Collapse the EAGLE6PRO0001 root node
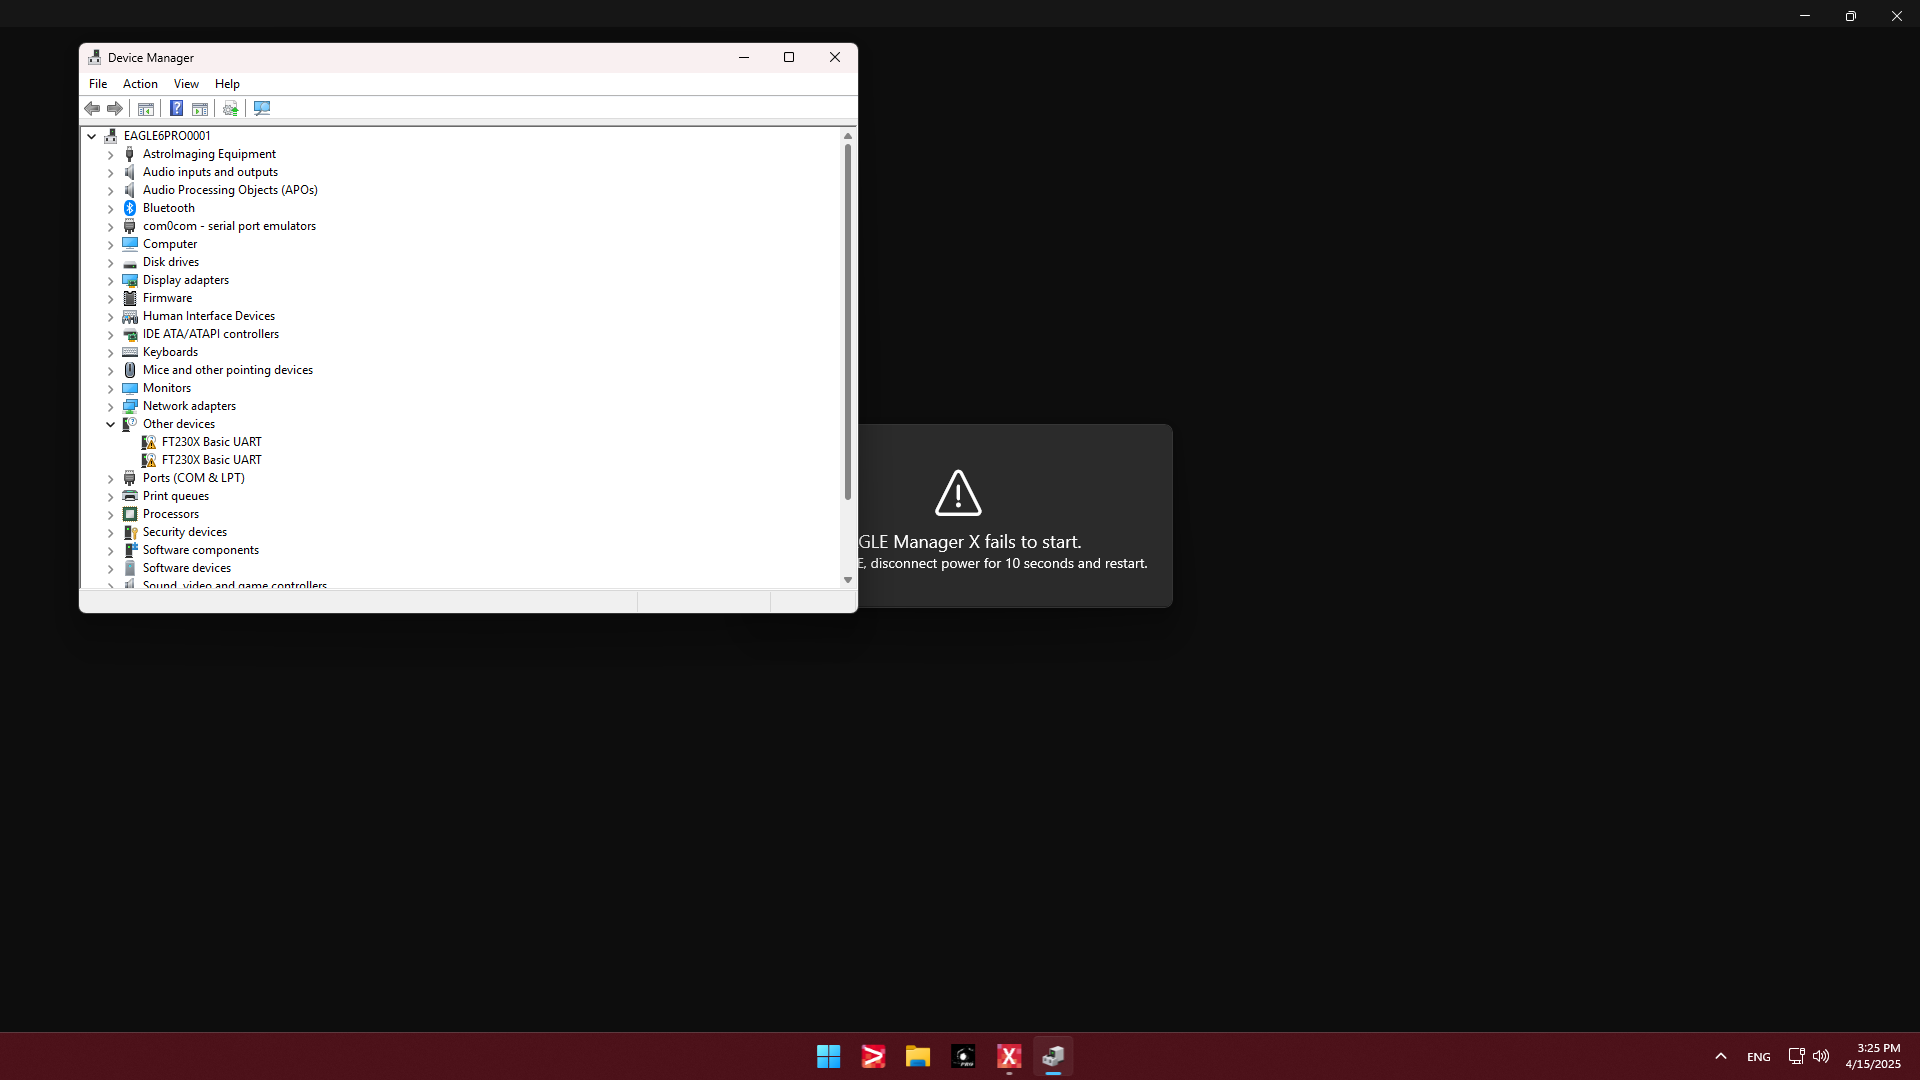The height and width of the screenshot is (1080, 1920). pos(92,136)
